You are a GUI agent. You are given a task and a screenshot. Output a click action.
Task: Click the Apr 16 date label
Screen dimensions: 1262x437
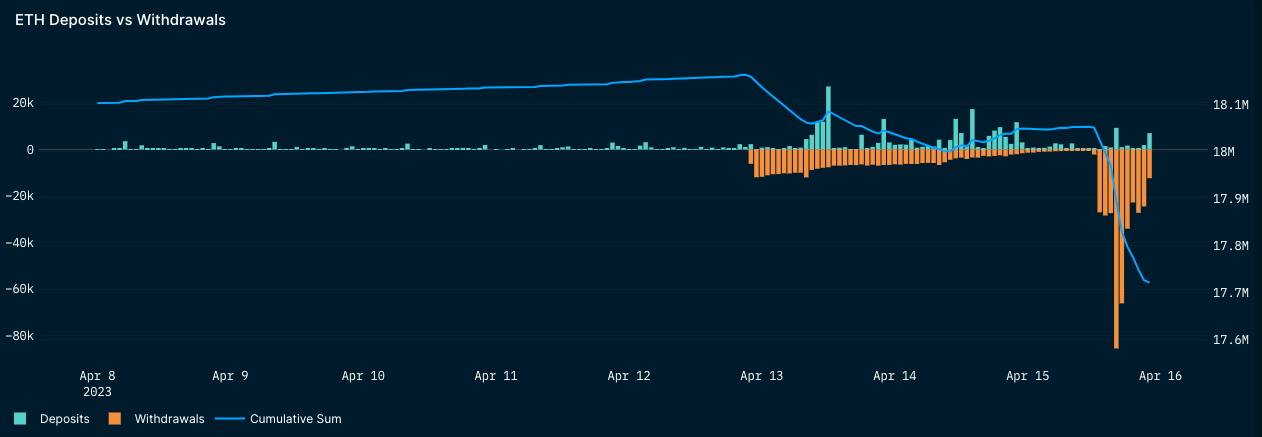(1160, 376)
